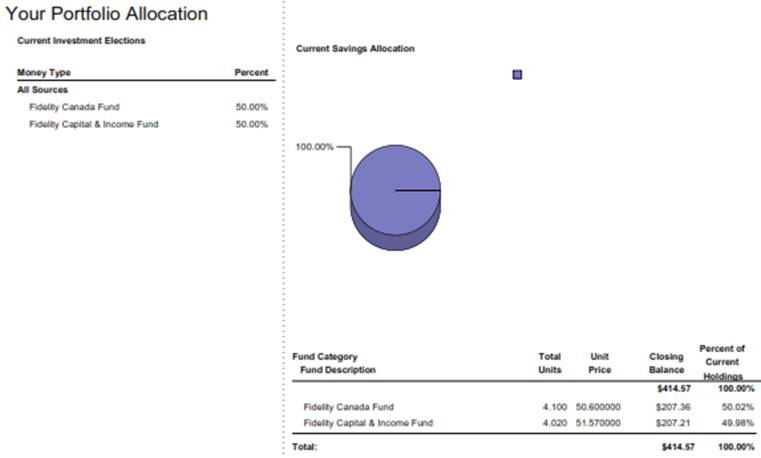The image size is (761, 458).
Task: Click Percent of Current Holdings header
Action: point(722,362)
